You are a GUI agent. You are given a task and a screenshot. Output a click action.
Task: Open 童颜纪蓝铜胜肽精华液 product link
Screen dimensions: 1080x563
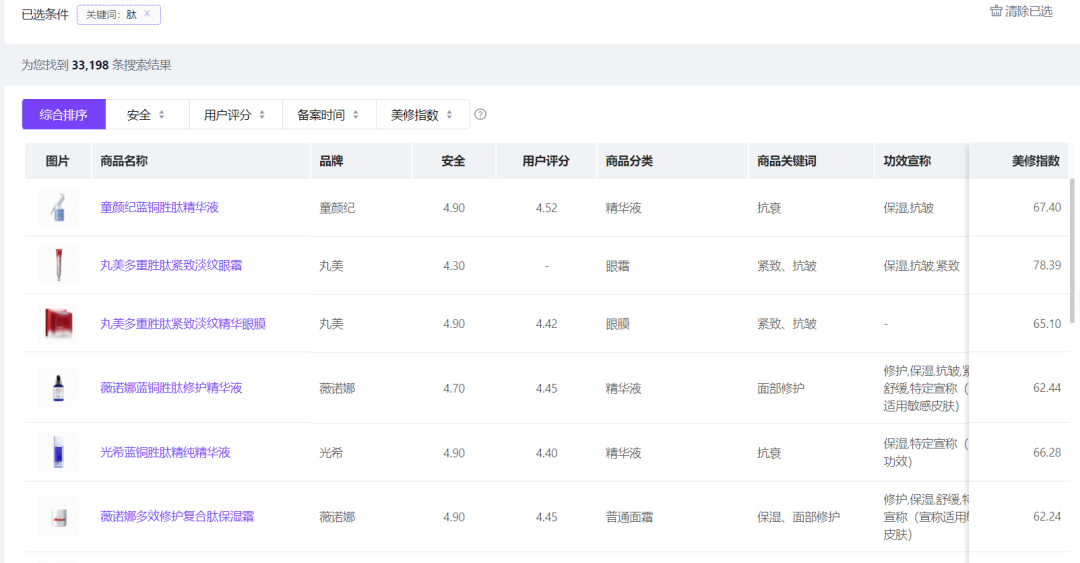[159, 208]
